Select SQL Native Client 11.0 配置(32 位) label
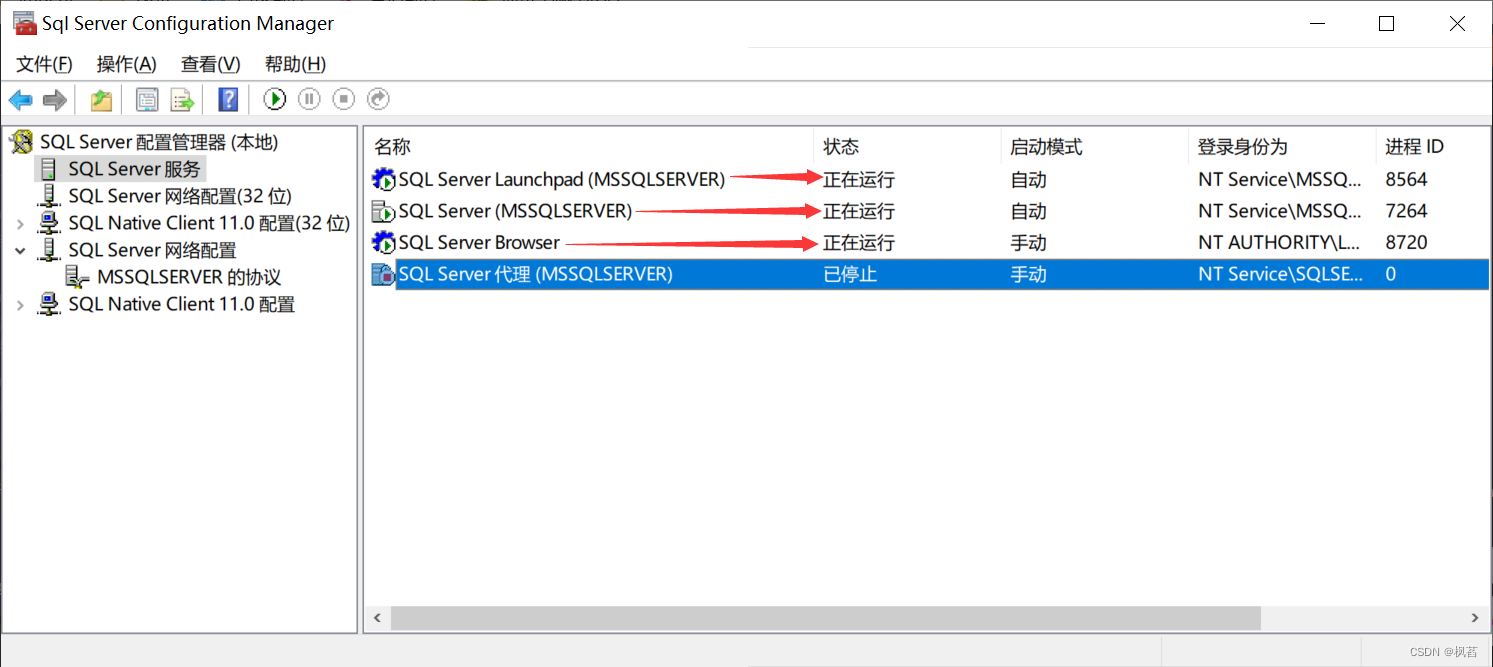 tap(209, 223)
